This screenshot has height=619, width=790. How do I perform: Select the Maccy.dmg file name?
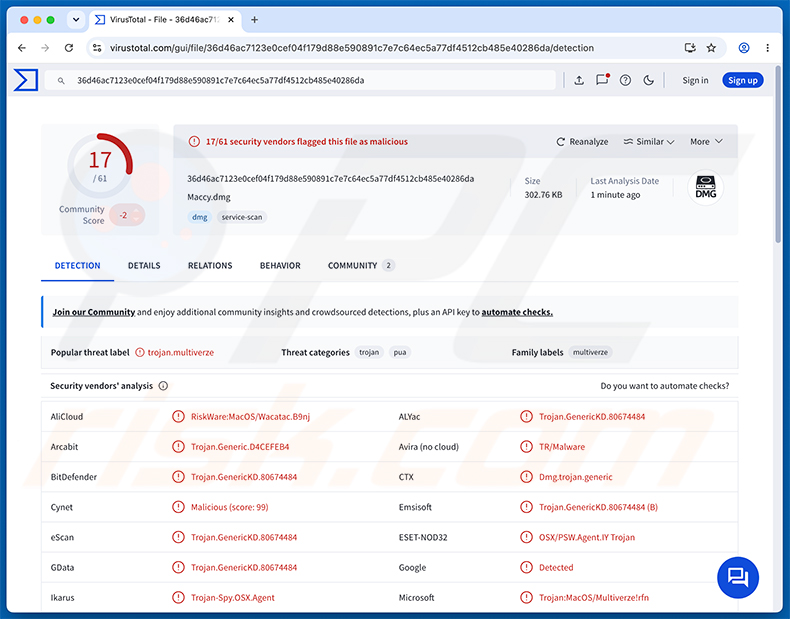(209, 197)
